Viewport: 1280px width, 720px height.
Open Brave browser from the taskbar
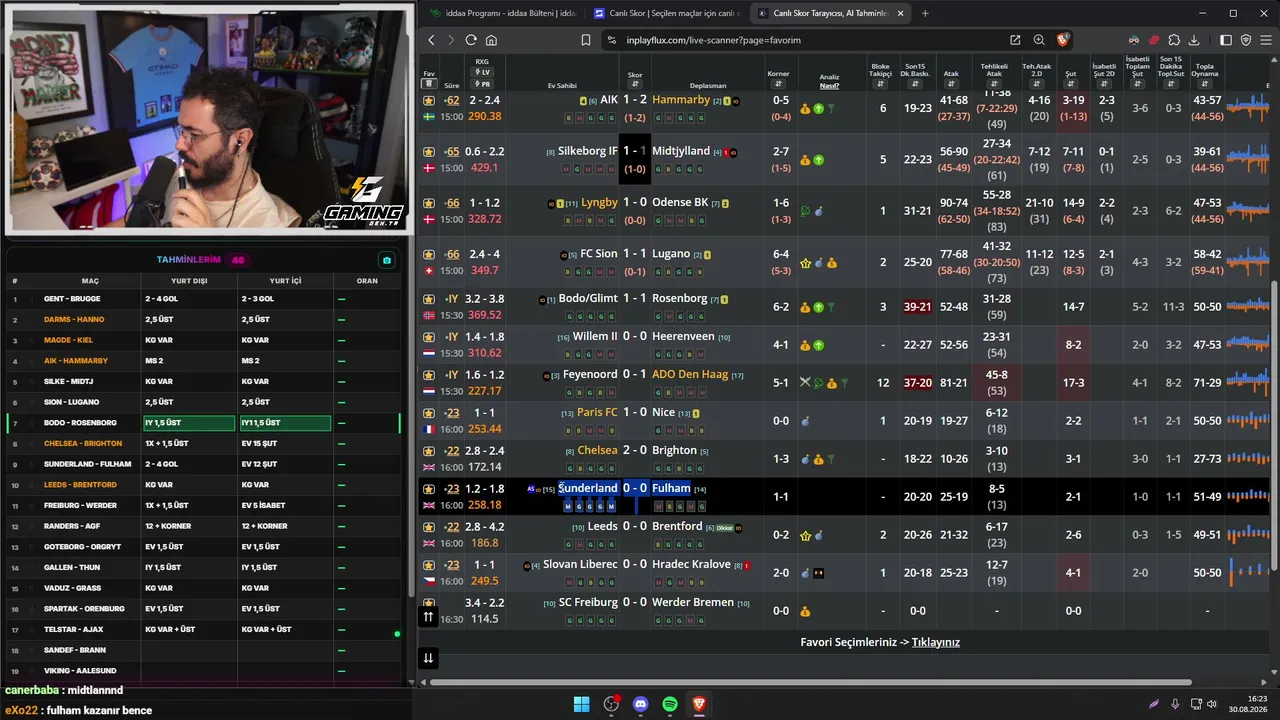(x=699, y=704)
